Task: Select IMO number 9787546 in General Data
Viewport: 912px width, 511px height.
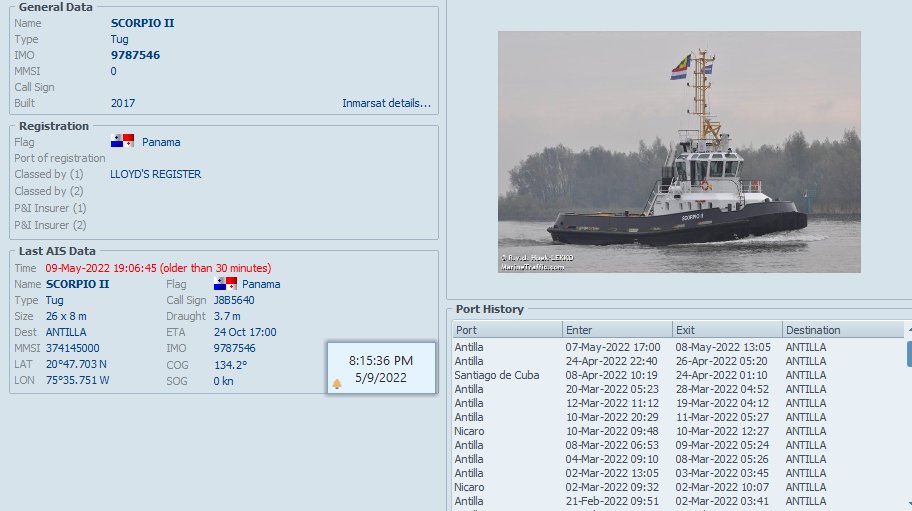Action: tap(135, 55)
